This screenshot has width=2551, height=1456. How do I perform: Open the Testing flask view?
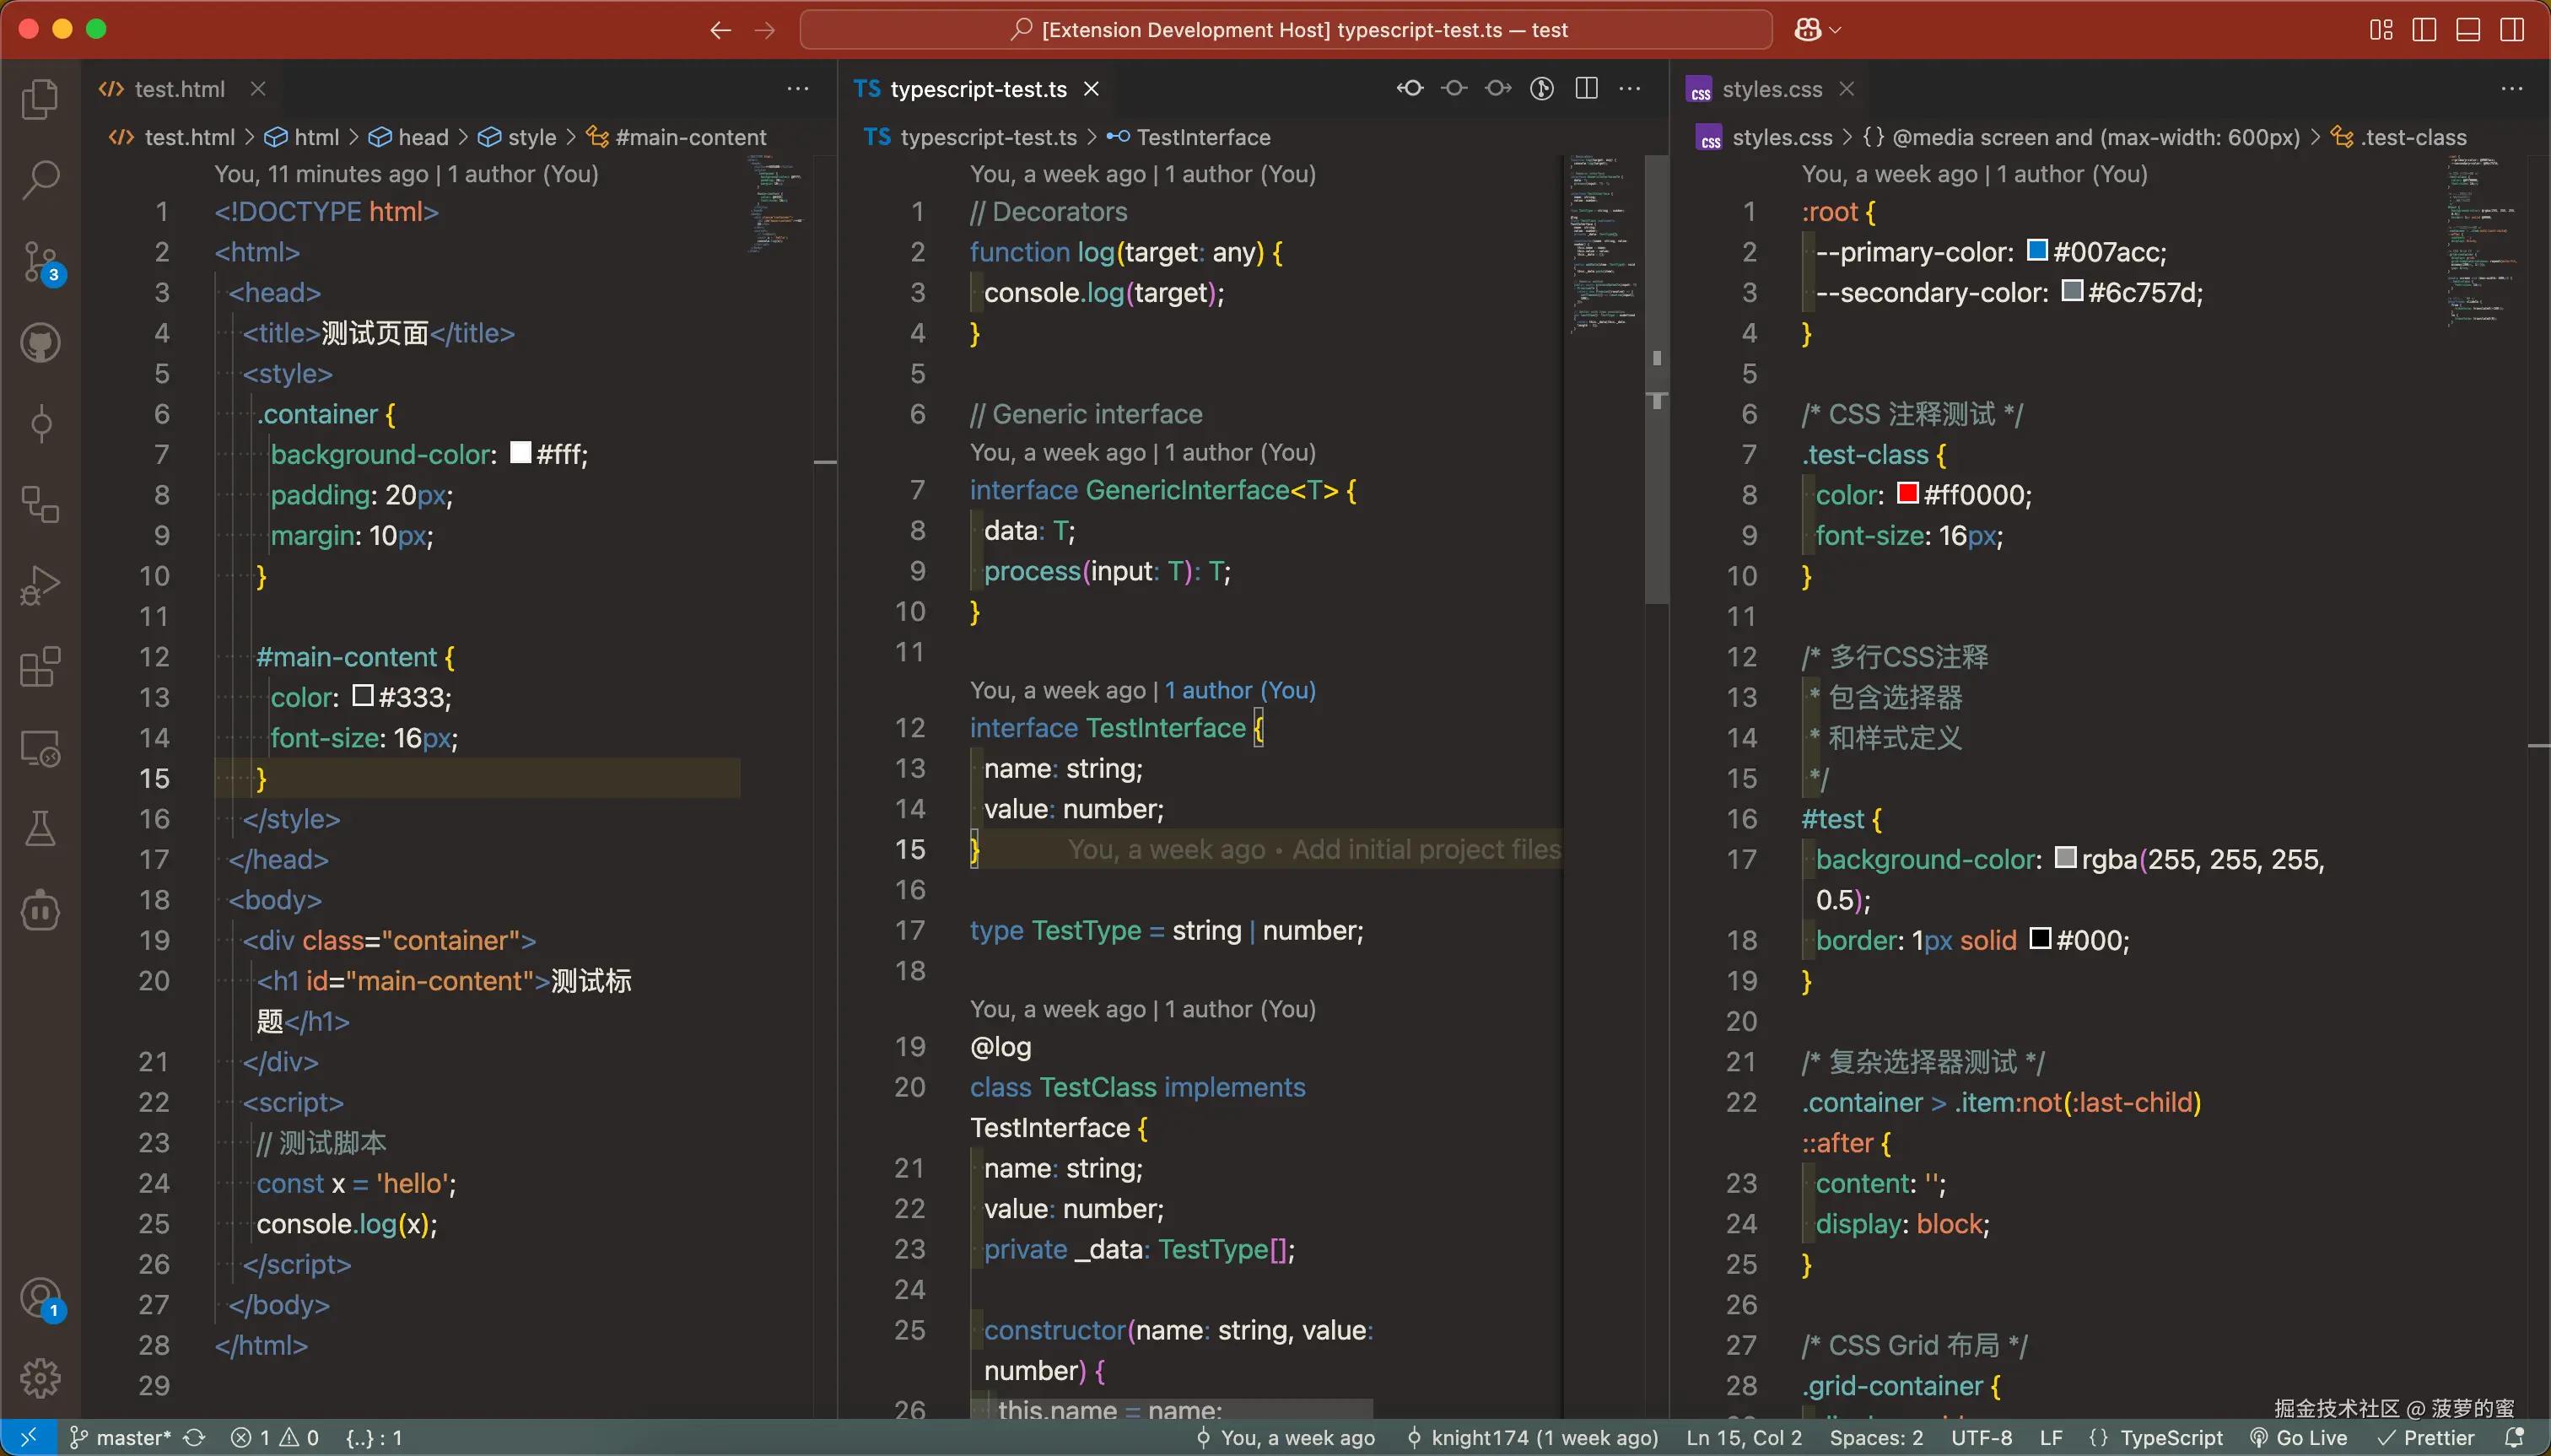(40, 829)
